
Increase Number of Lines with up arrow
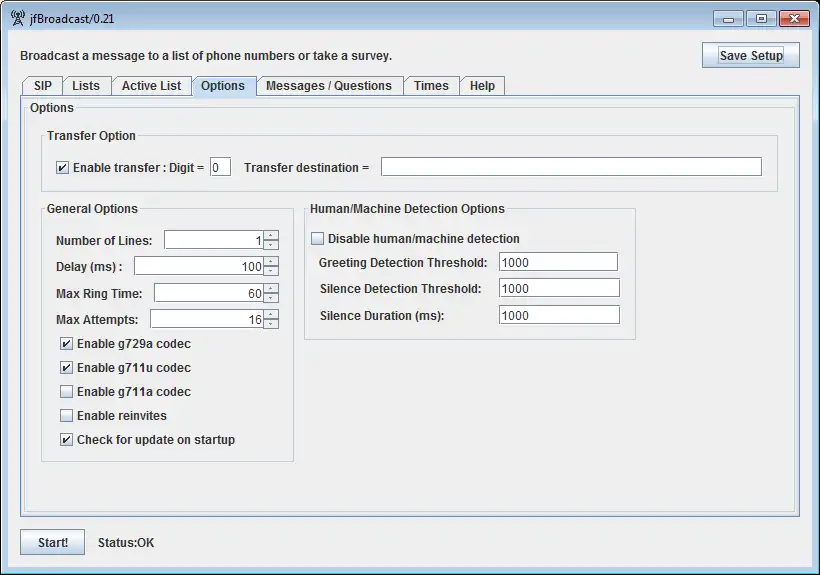click(x=271, y=236)
